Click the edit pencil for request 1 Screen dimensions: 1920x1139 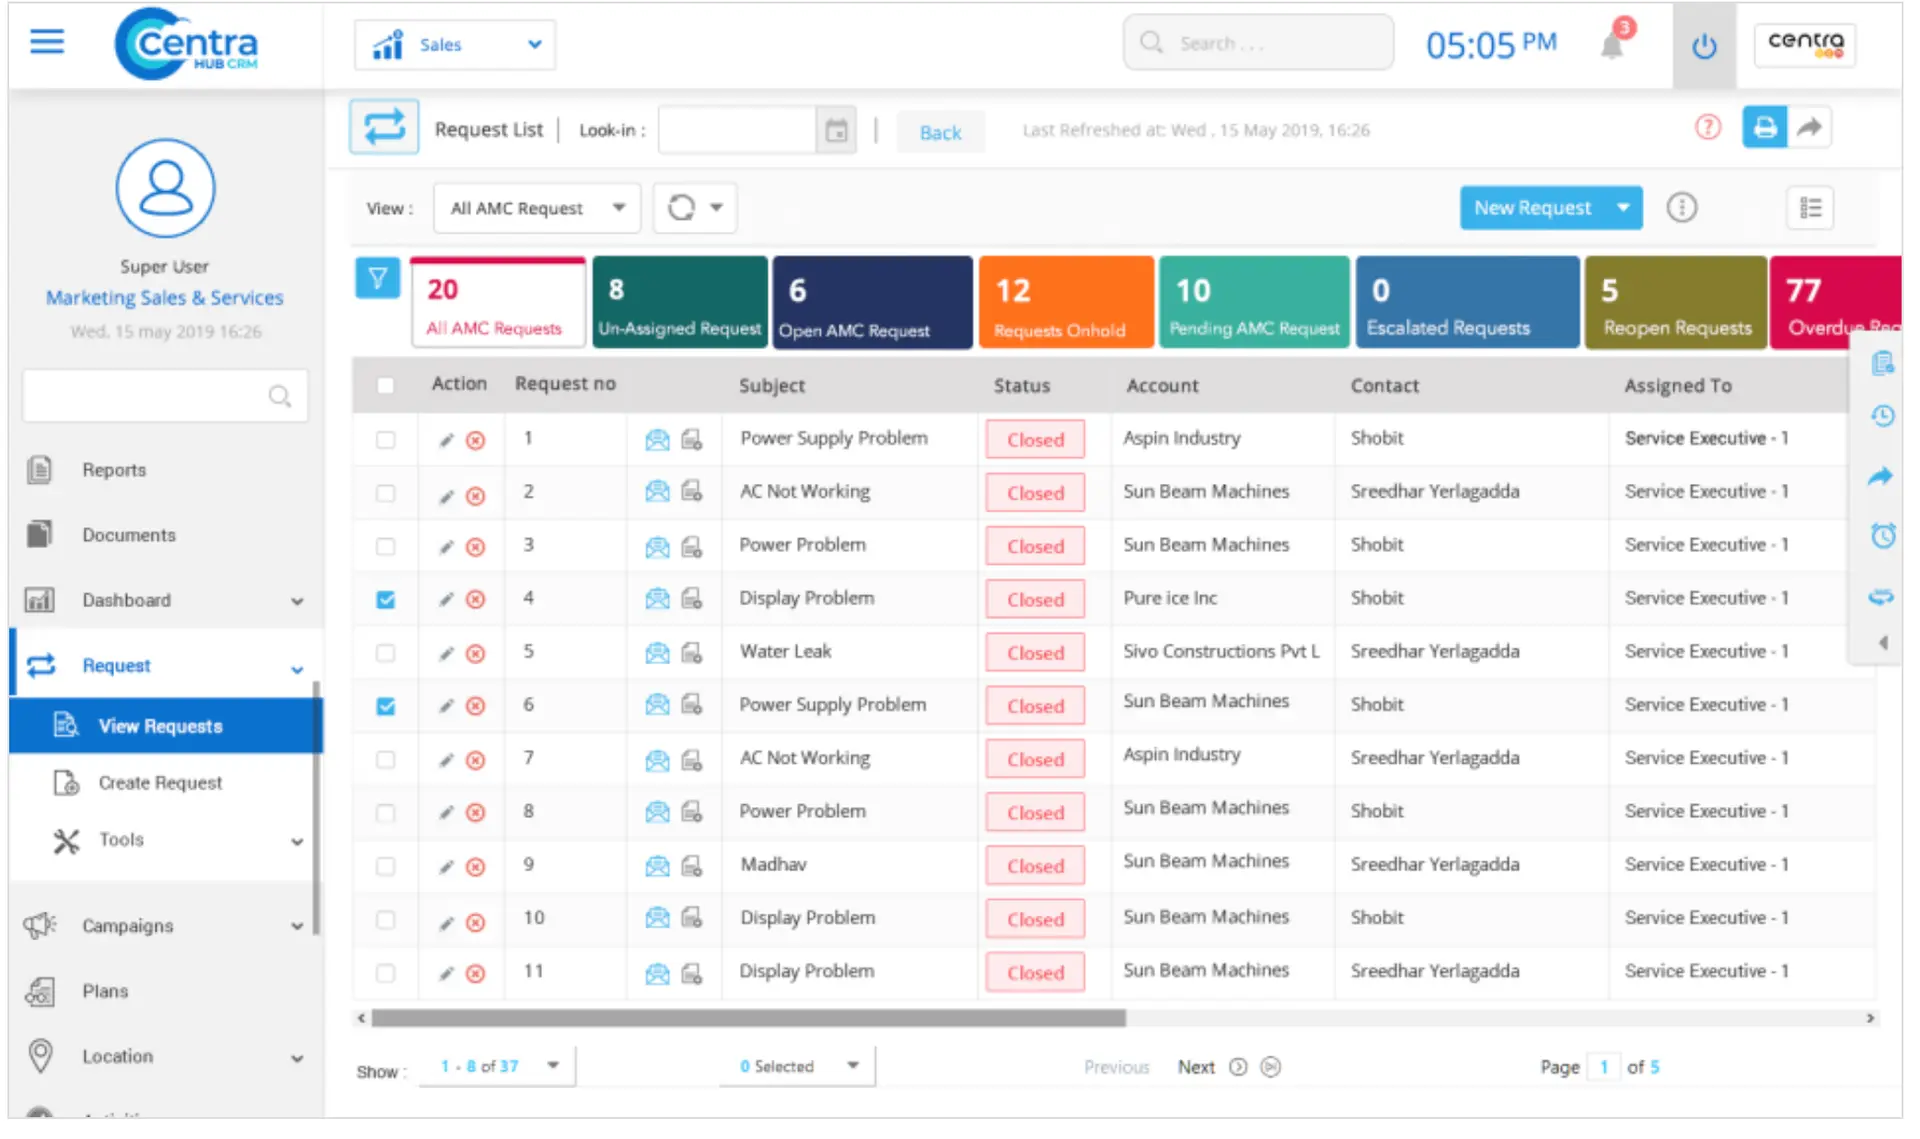coord(446,438)
